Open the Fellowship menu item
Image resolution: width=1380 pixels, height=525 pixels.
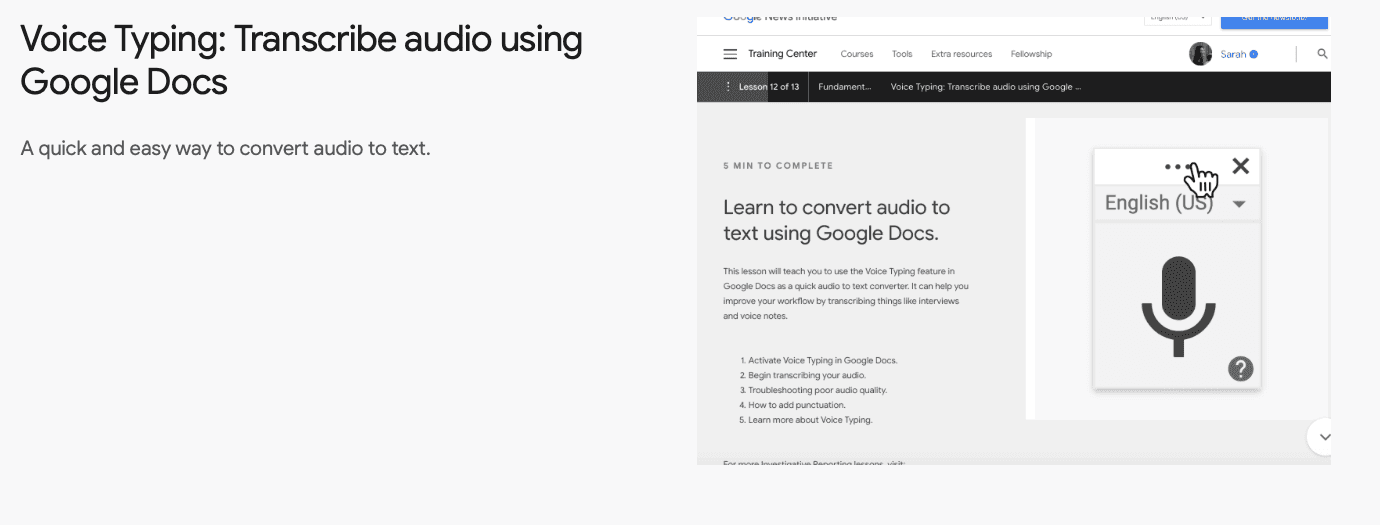click(x=1031, y=54)
